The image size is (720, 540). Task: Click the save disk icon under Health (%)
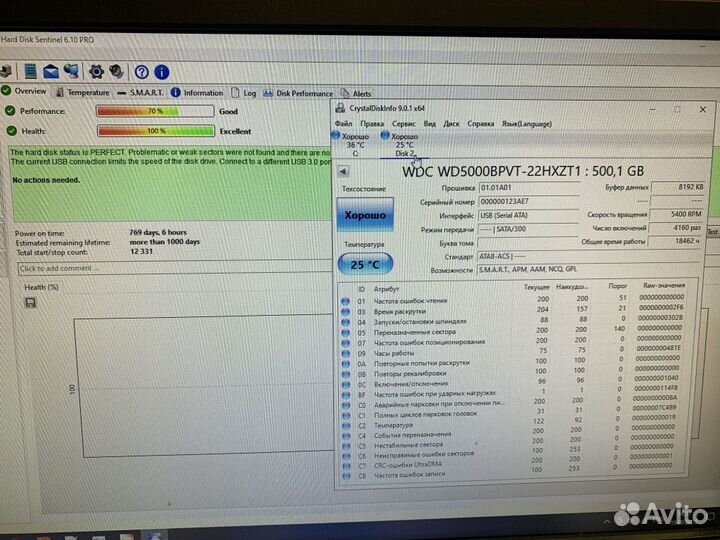pyautogui.click(x=30, y=302)
